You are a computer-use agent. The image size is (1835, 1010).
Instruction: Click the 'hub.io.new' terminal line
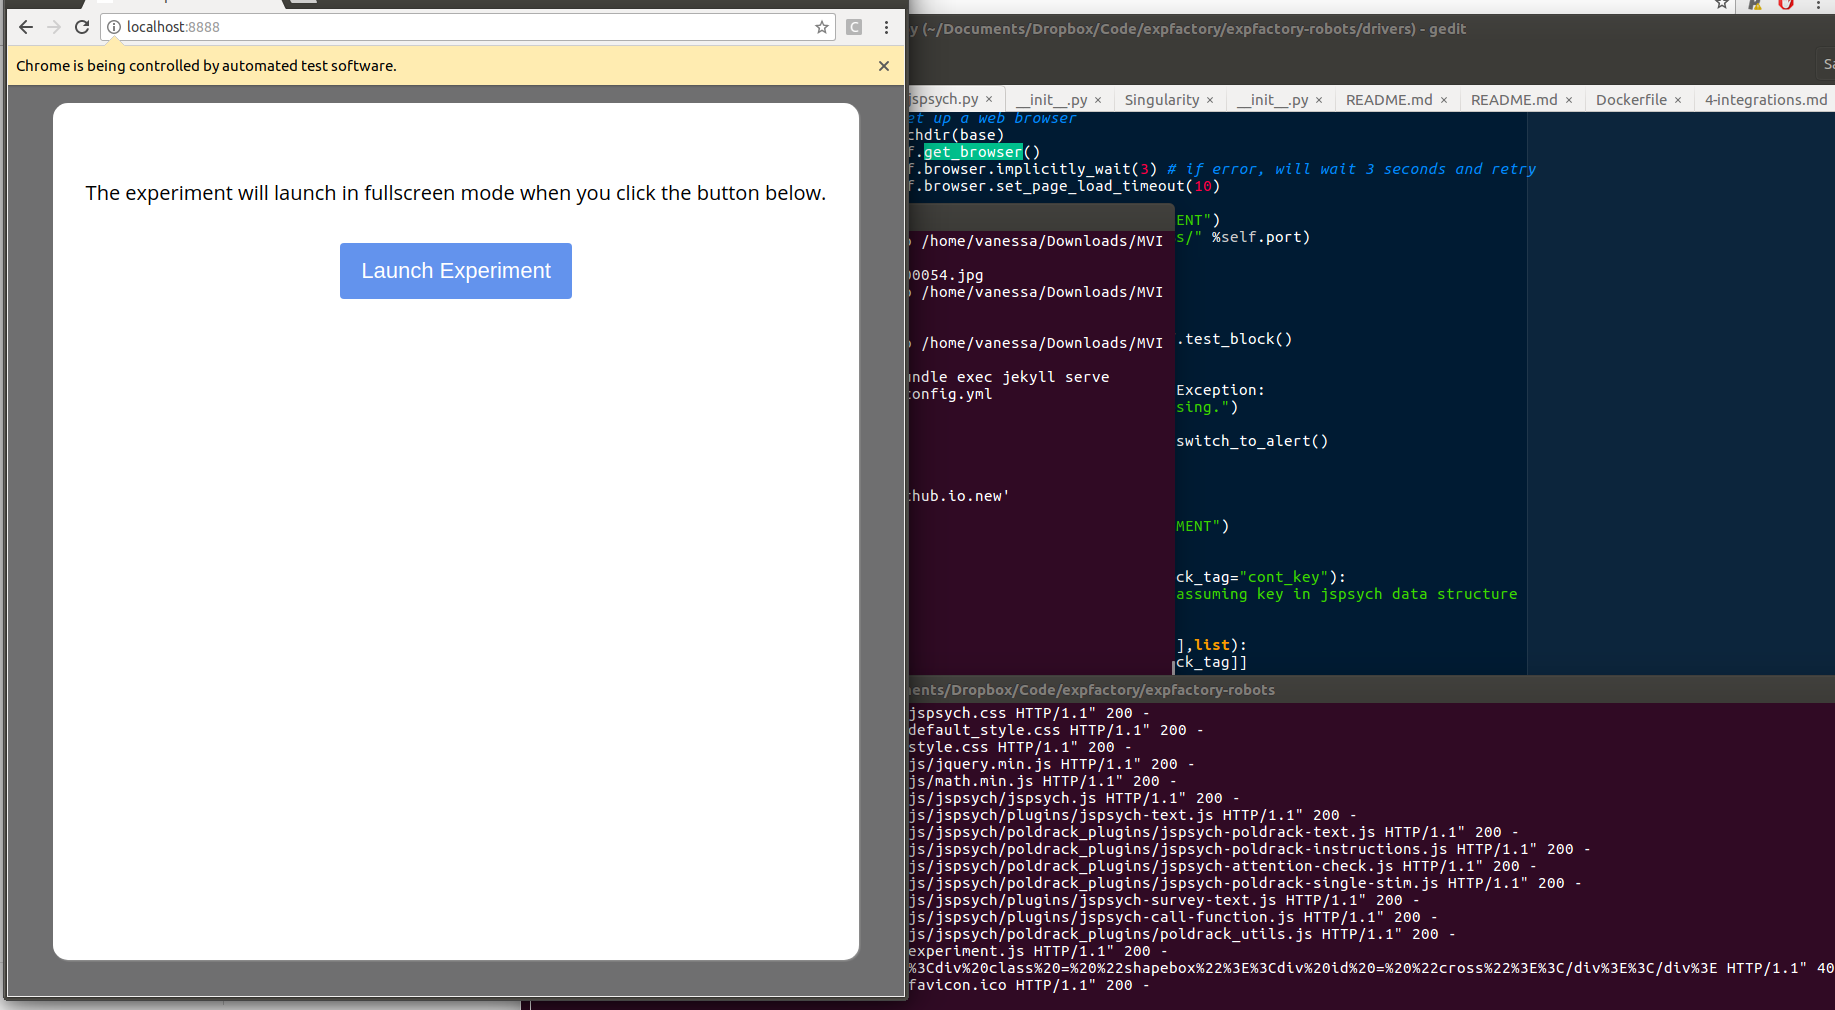(960, 496)
